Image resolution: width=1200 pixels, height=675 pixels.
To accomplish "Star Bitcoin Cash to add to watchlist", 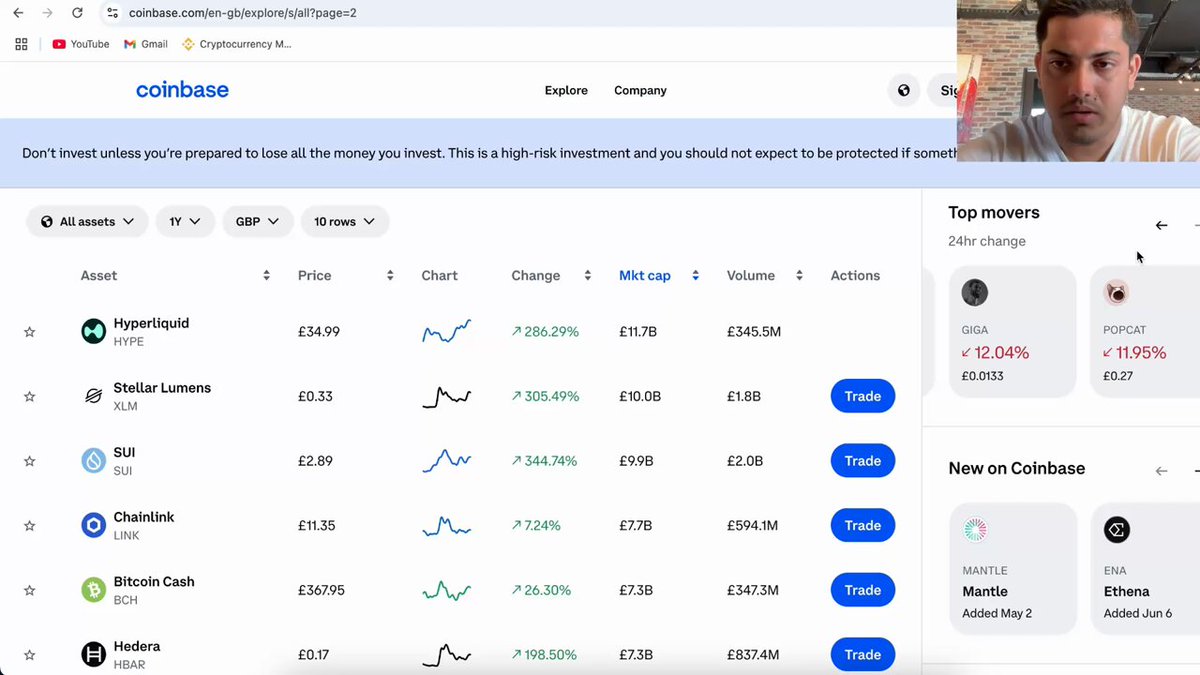I will click(x=29, y=590).
